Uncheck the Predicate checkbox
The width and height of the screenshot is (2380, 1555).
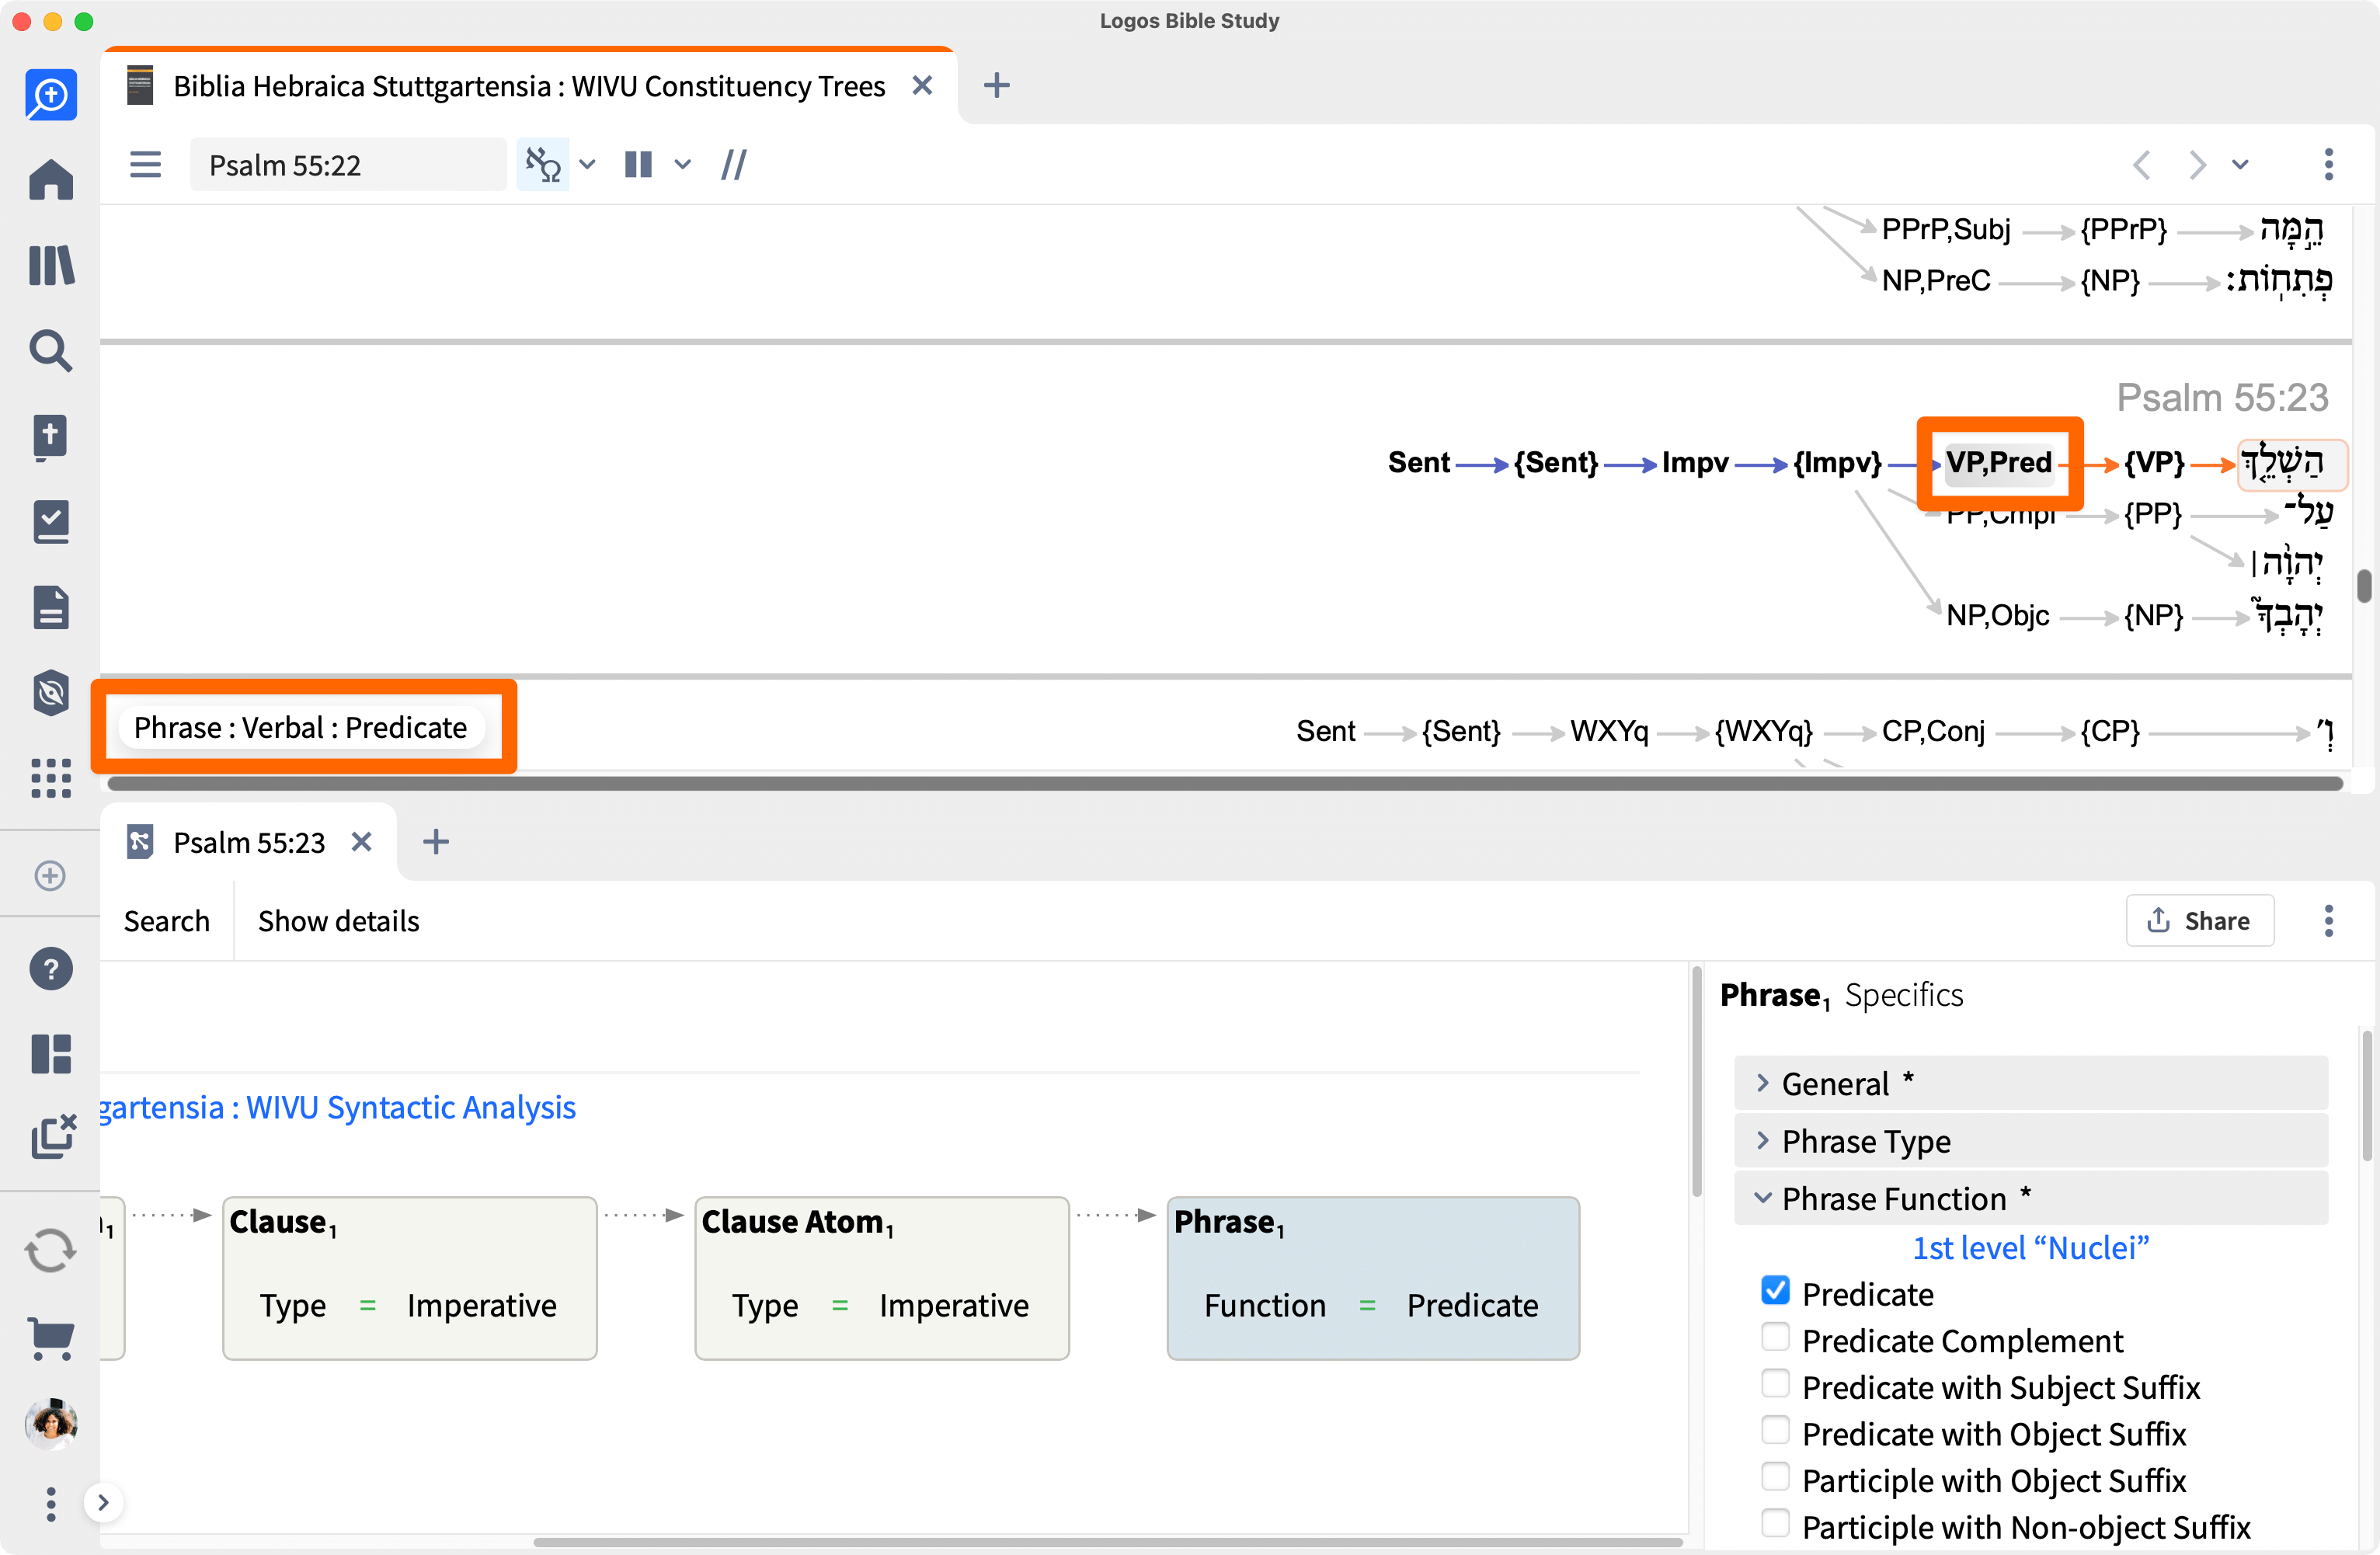1776,1291
